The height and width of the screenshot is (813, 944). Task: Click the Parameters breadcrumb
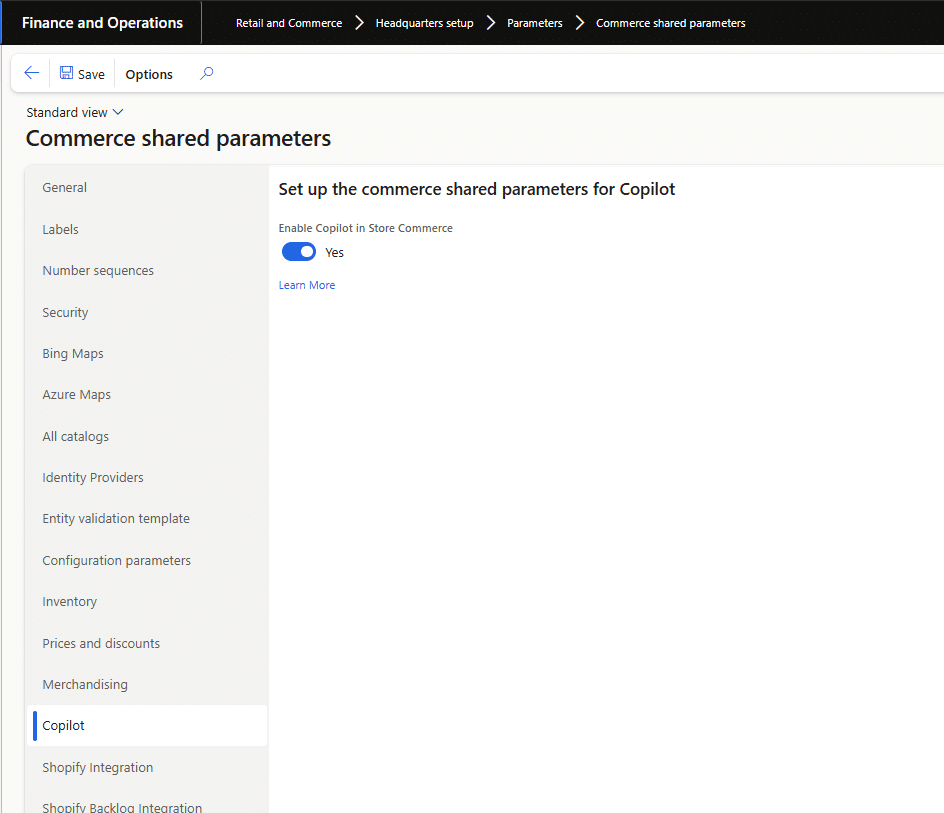[534, 23]
